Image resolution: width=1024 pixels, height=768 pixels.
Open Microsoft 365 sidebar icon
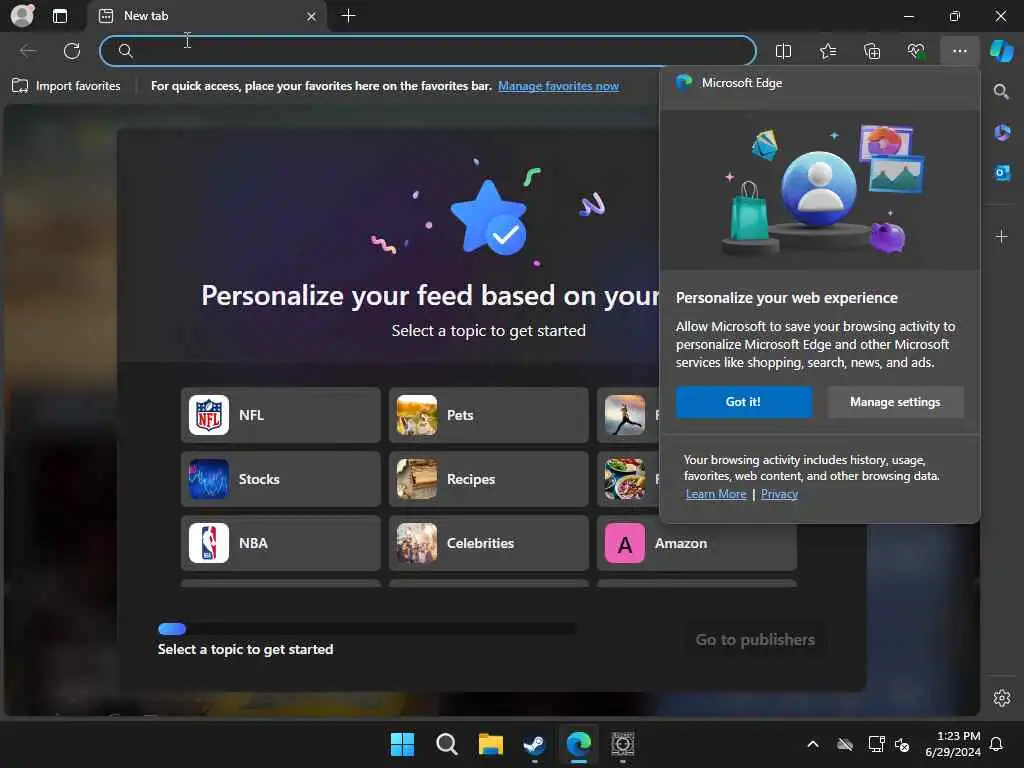tap(1002, 133)
